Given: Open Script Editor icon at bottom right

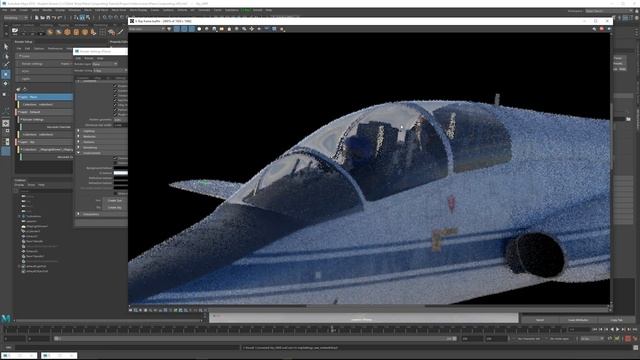Looking at the screenshot, I should click(x=636, y=348).
